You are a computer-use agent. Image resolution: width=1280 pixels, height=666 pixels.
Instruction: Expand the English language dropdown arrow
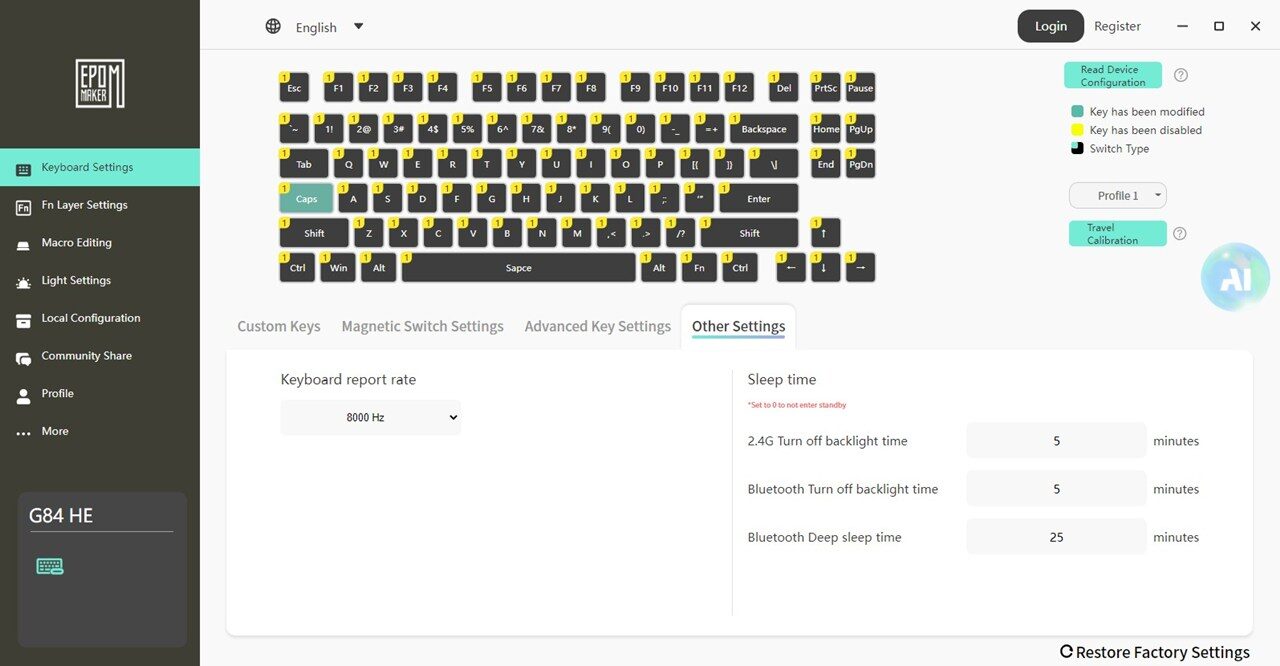click(x=359, y=26)
